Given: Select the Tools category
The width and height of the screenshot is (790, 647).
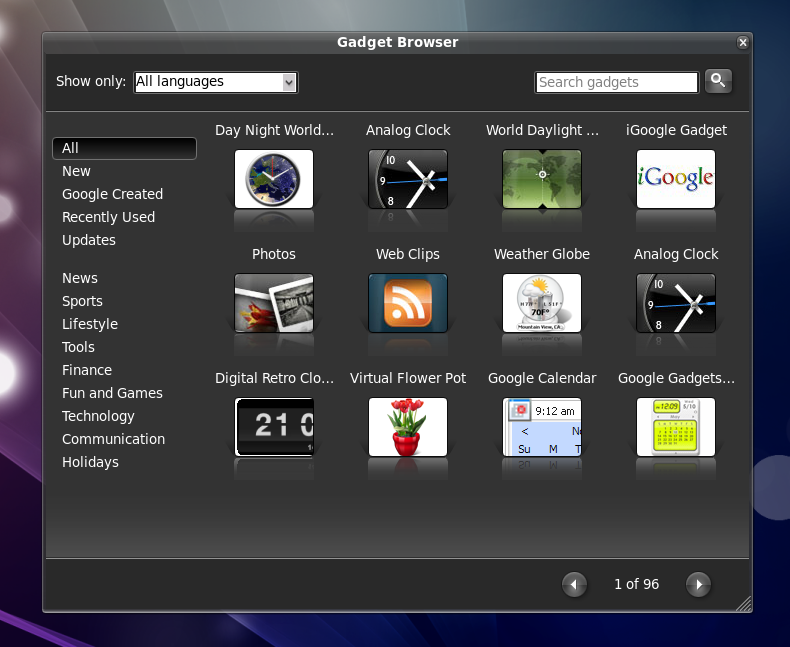Looking at the screenshot, I should tap(78, 347).
